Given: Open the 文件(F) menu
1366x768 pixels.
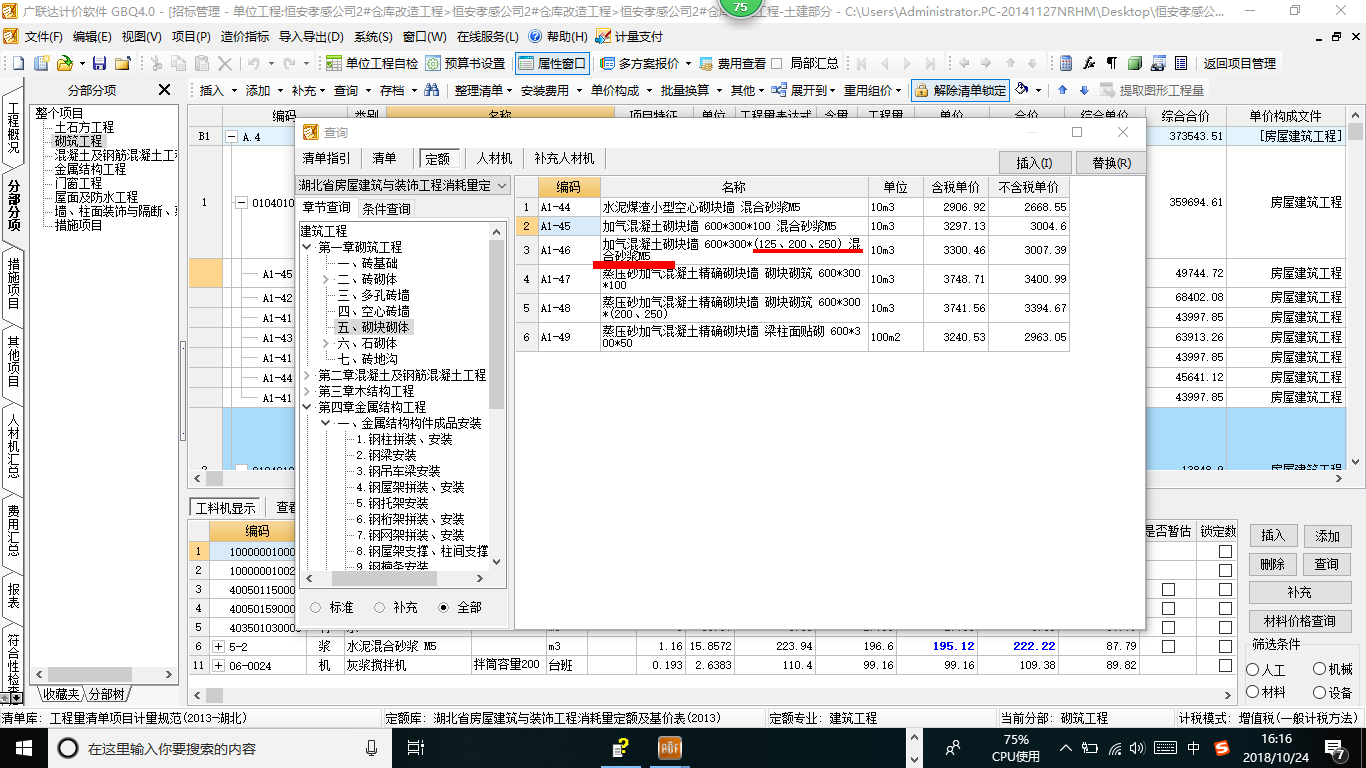Looking at the screenshot, I should [x=44, y=36].
